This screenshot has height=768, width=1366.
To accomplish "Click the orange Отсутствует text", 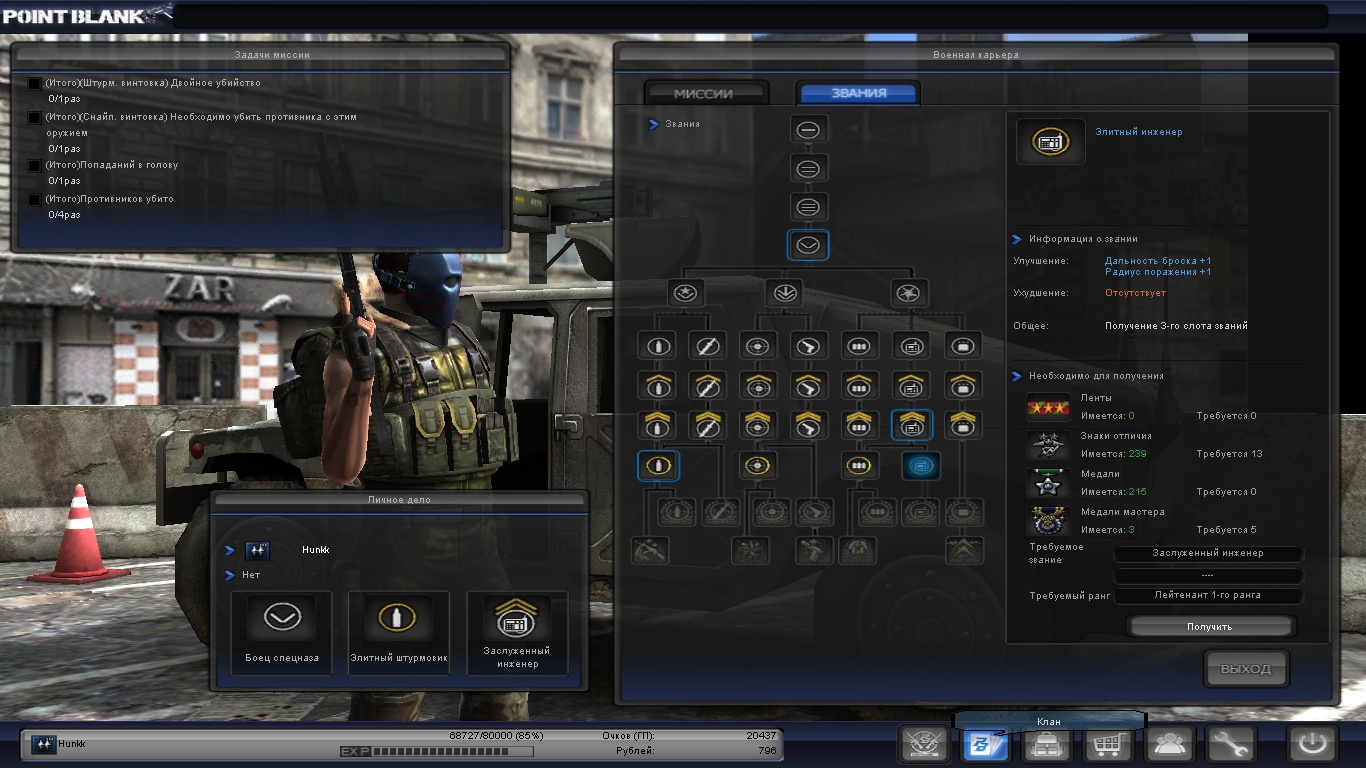I will 1135,293.
